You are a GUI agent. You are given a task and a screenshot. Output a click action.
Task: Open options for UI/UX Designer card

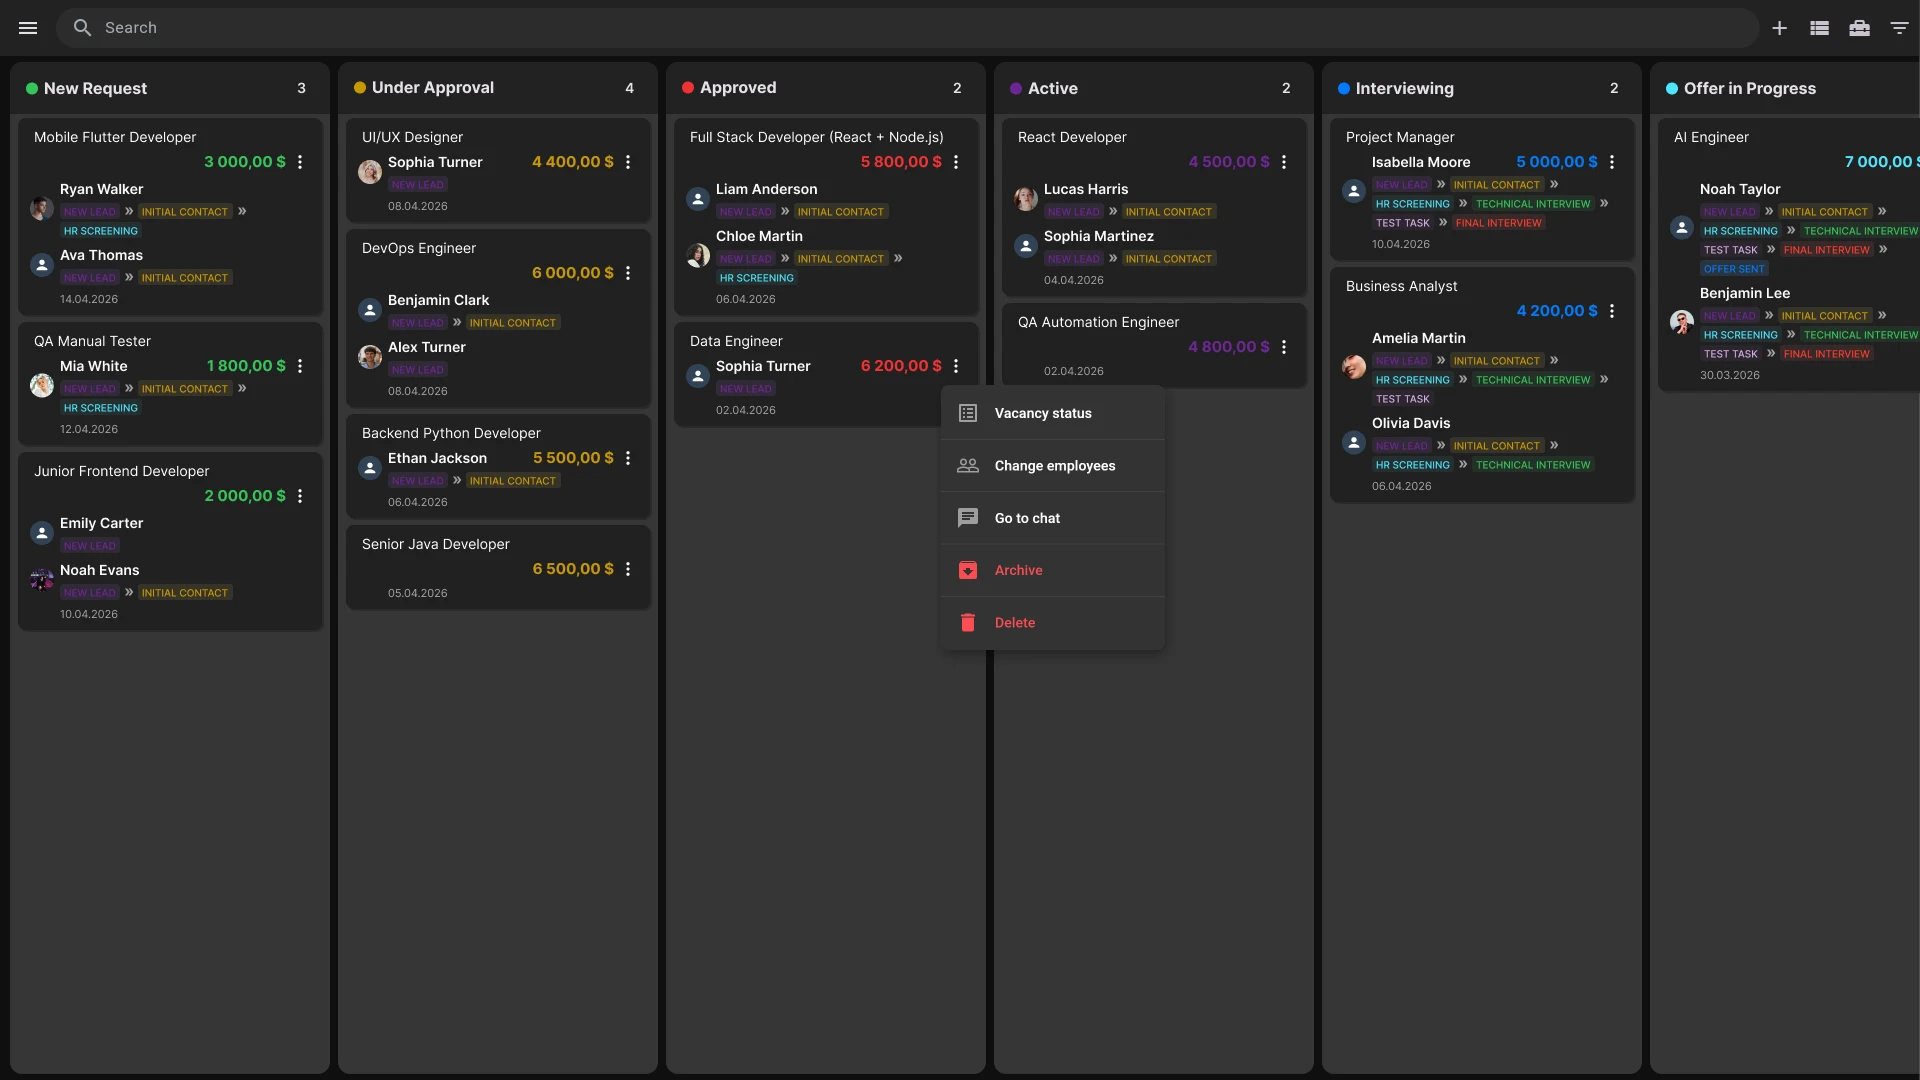click(628, 162)
